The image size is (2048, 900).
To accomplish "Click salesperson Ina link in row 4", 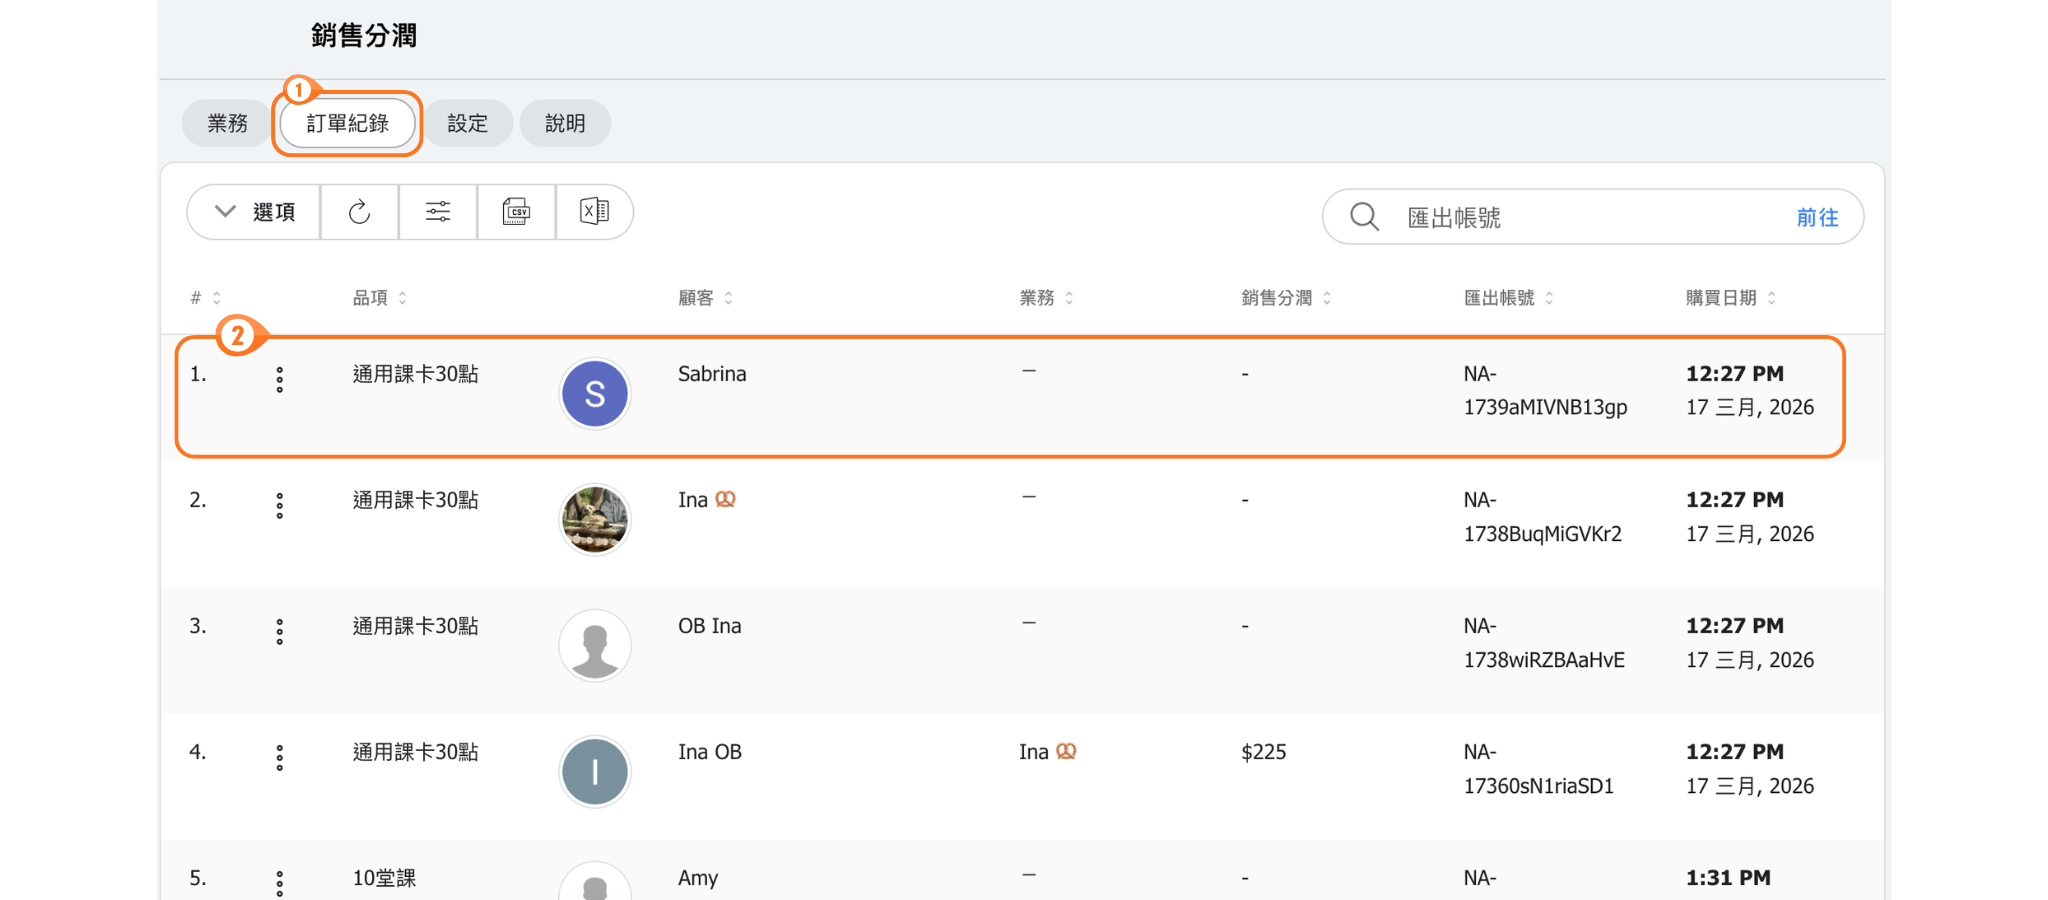I will [1034, 752].
